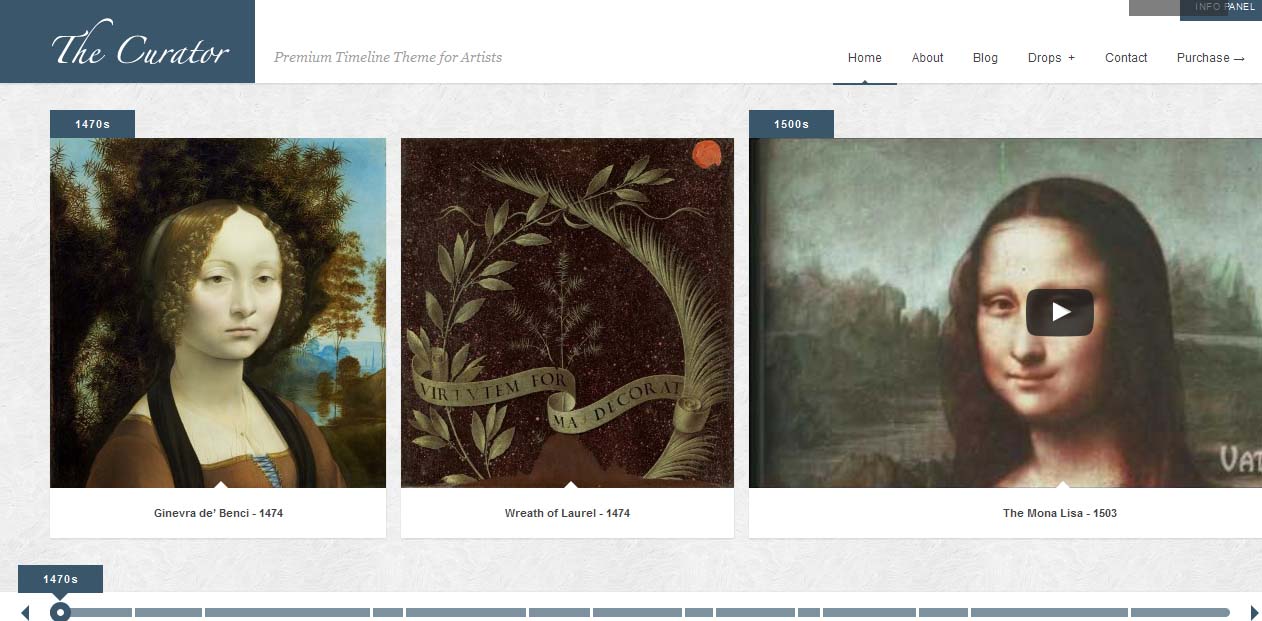This screenshot has width=1262, height=621.
Task: Play the Mona Lisa video
Action: [1059, 312]
